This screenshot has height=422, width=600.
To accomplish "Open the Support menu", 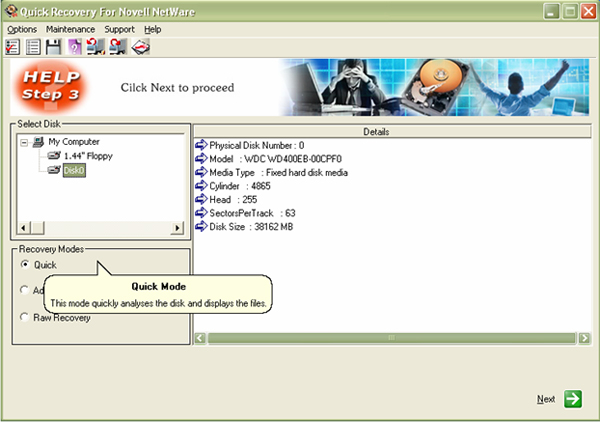I will pyautogui.click(x=119, y=29).
